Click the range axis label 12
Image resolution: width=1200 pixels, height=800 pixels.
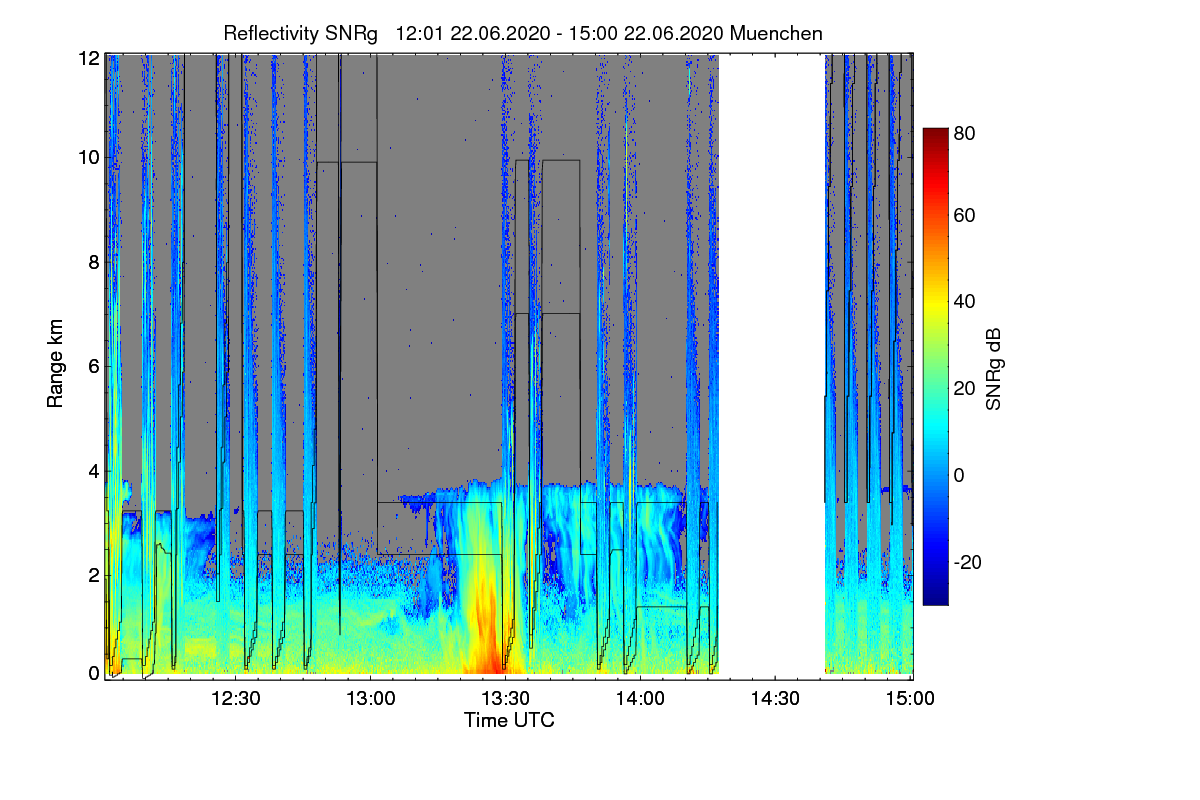coord(88,58)
